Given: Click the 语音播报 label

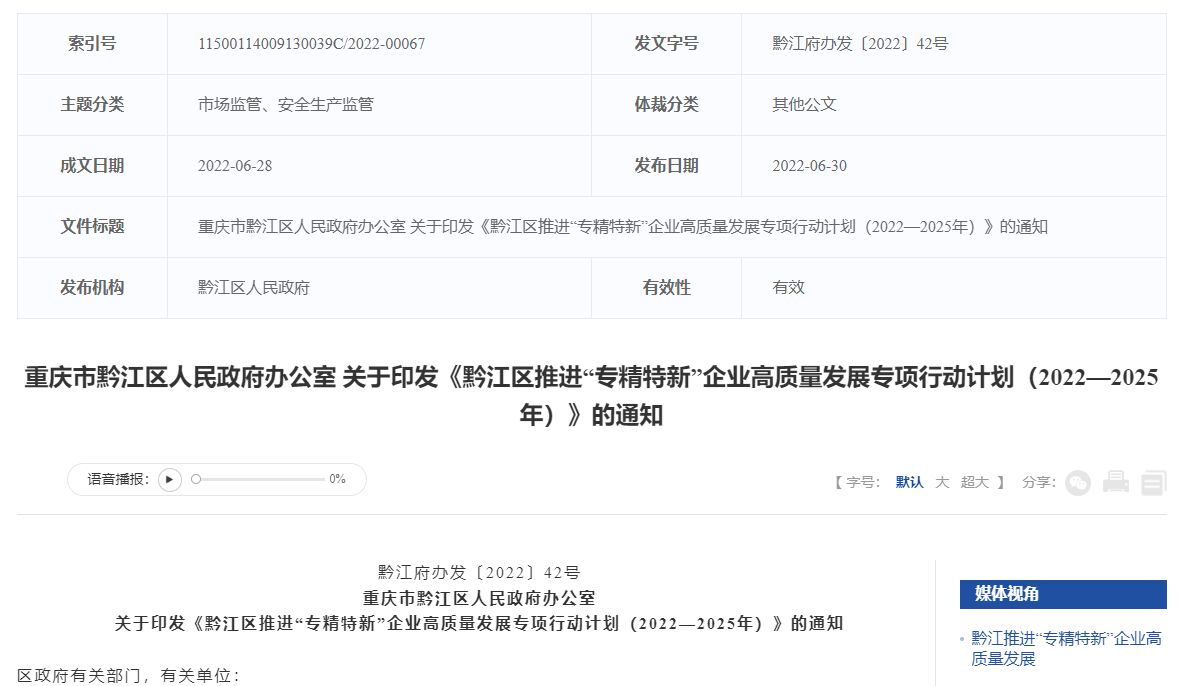Looking at the screenshot, I should (x=118, y=479).
